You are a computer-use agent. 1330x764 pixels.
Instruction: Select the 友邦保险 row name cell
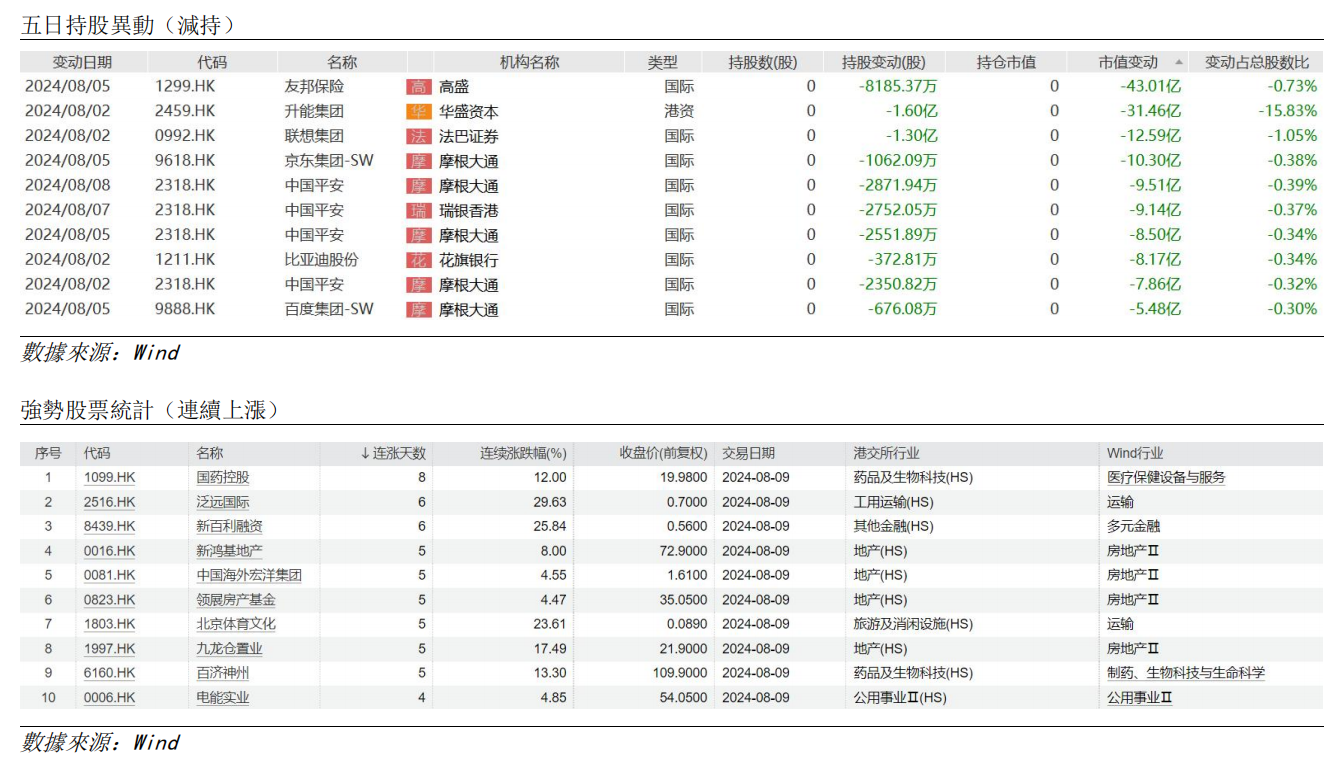pyautogui.click(x=314, y=87)
